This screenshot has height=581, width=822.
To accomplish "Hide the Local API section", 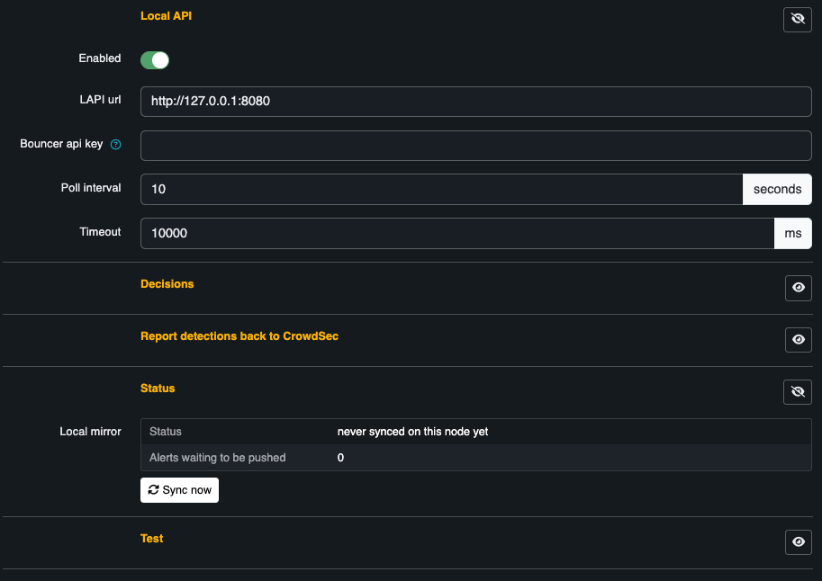I will coord(797,19).
